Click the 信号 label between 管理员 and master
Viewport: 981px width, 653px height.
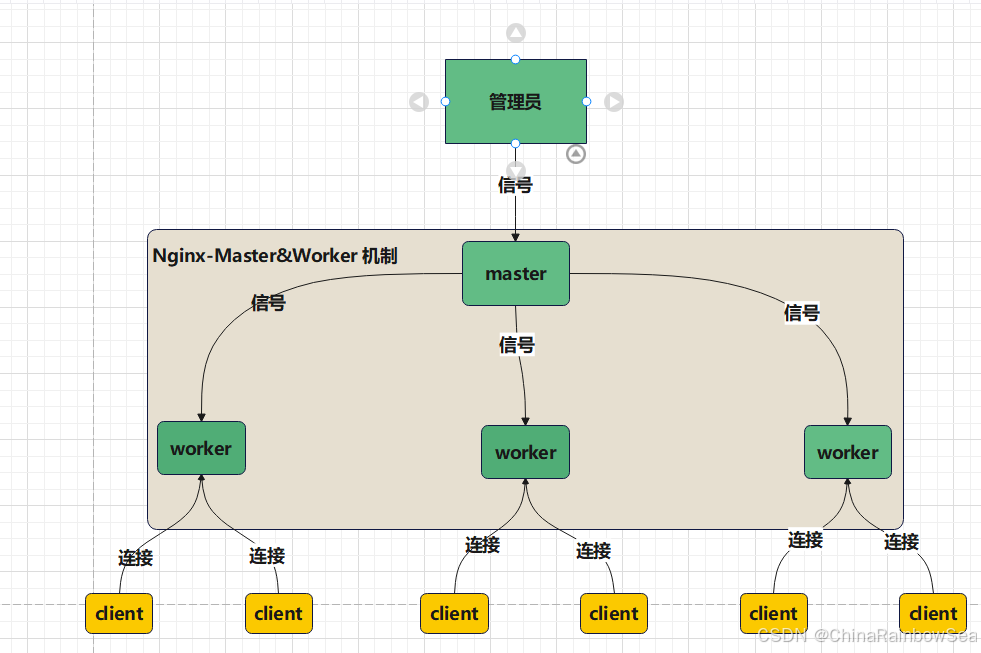point(515,185)
